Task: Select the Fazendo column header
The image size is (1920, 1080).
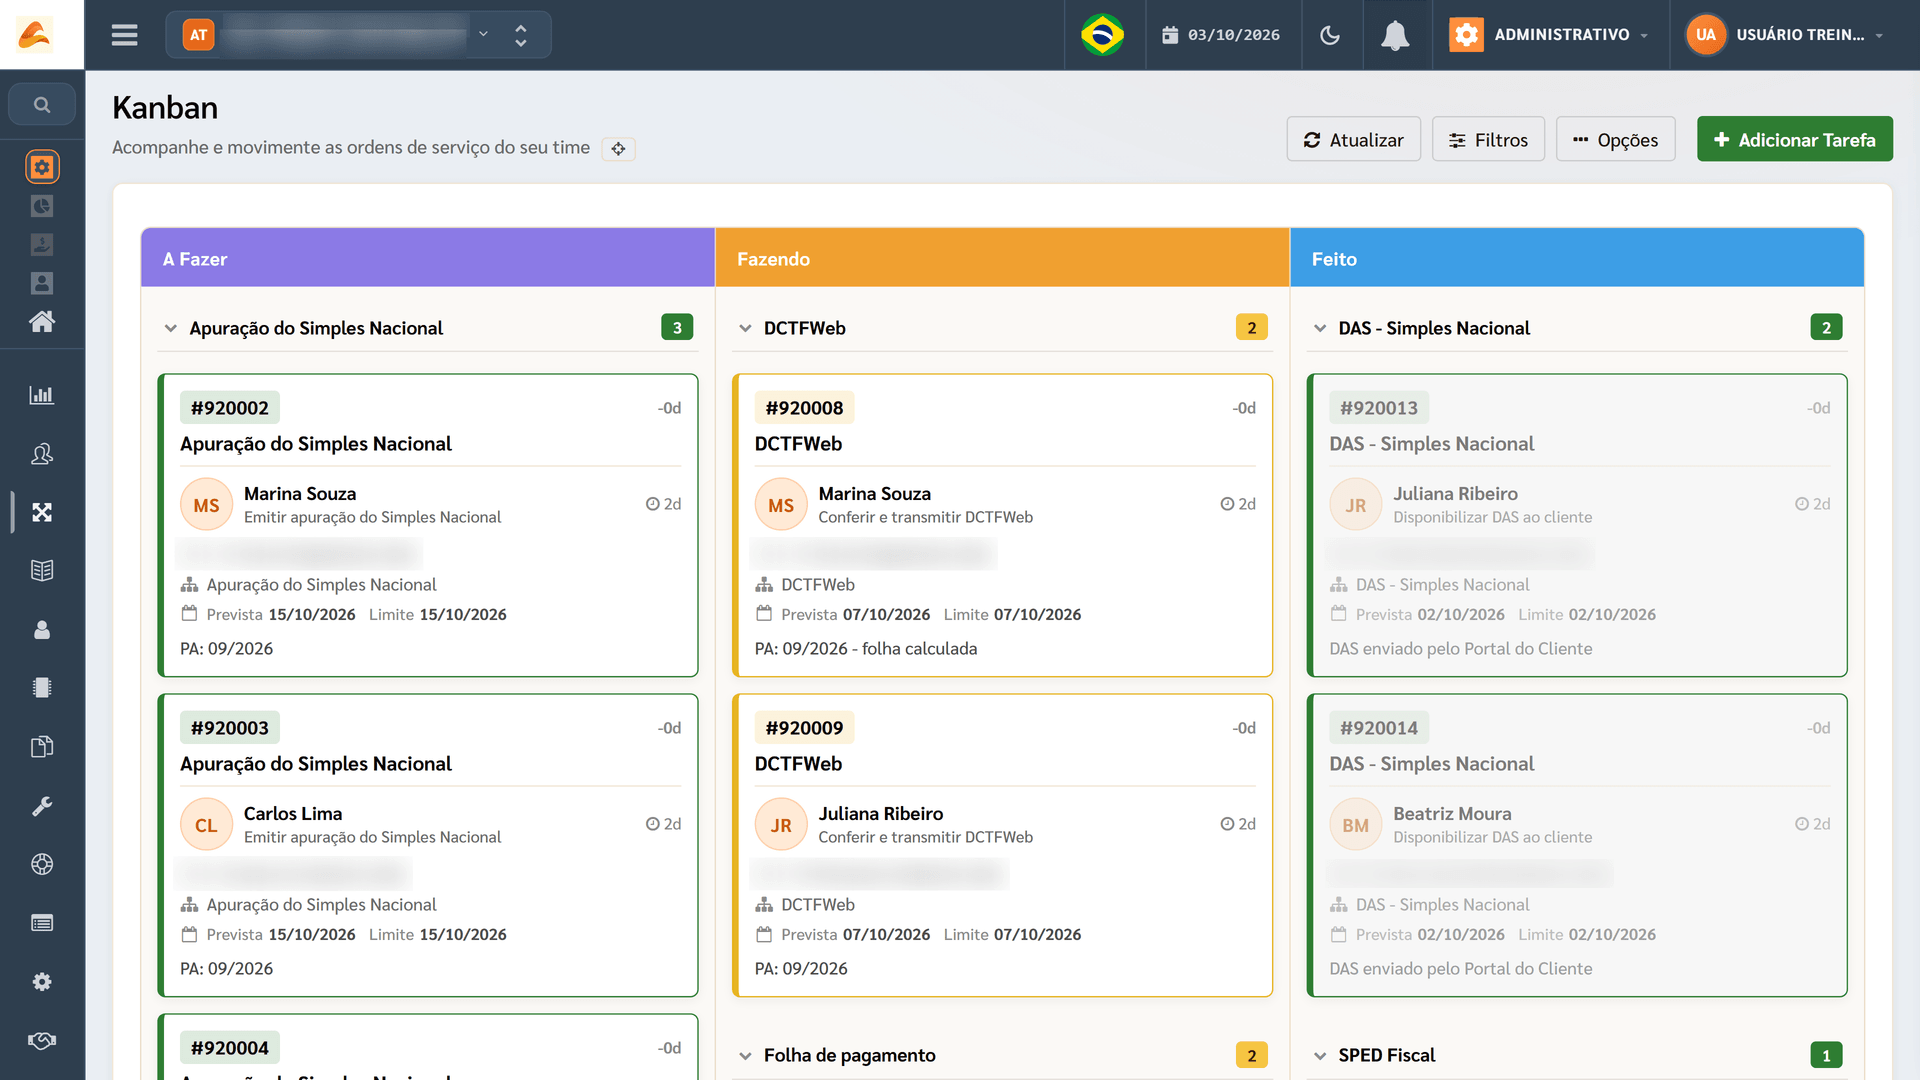Action: (1002, 259)
